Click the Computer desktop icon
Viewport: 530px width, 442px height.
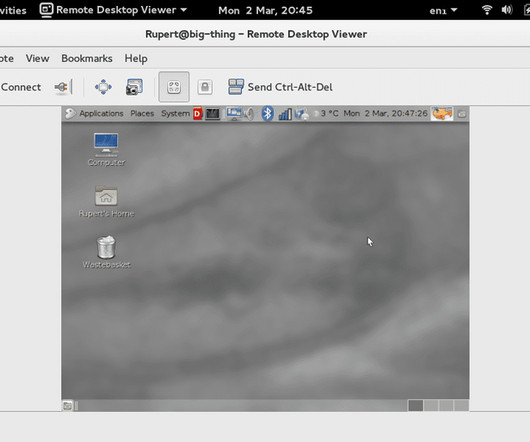(x=106, y=149)
